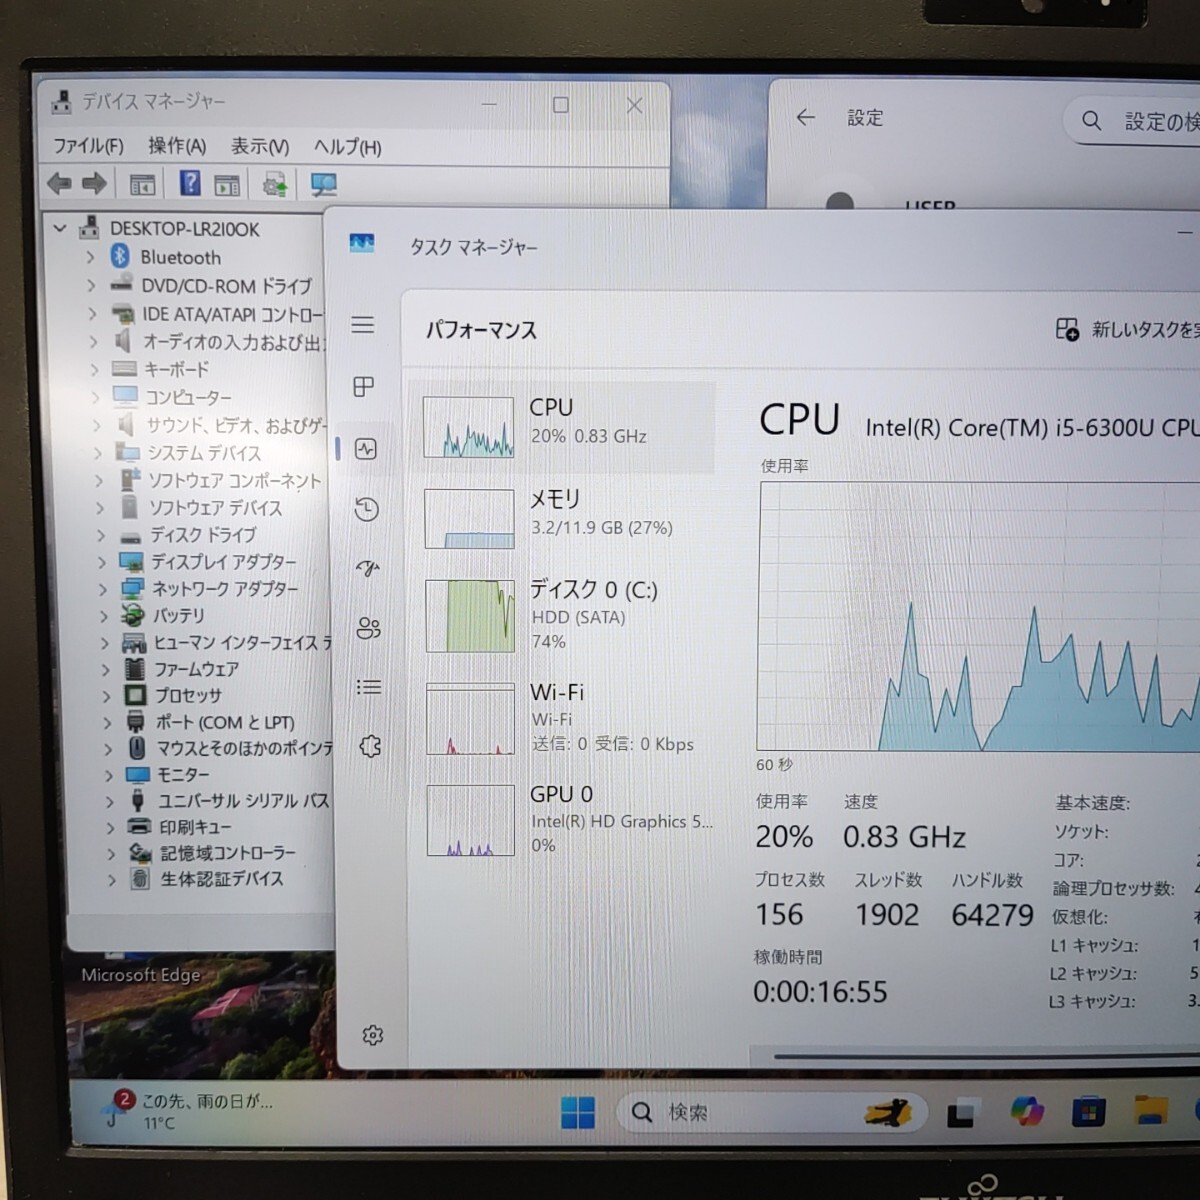Click the update driver toolbar icon
The width and height of the screenshot is (1200, 1200).
(275, 185)
